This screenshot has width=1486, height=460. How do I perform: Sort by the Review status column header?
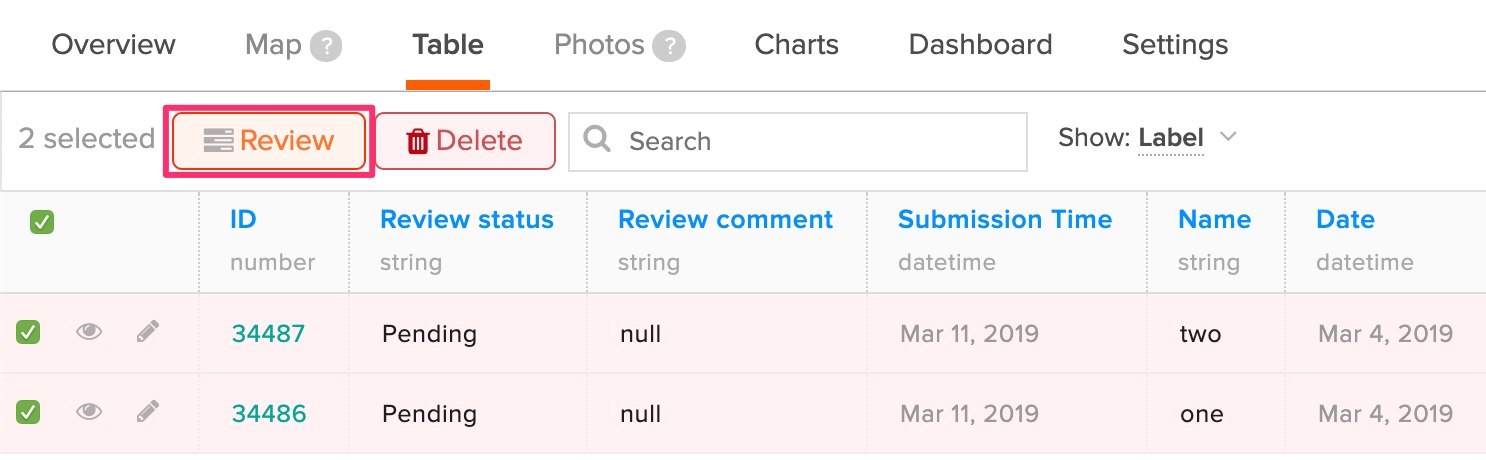[467, 220]
